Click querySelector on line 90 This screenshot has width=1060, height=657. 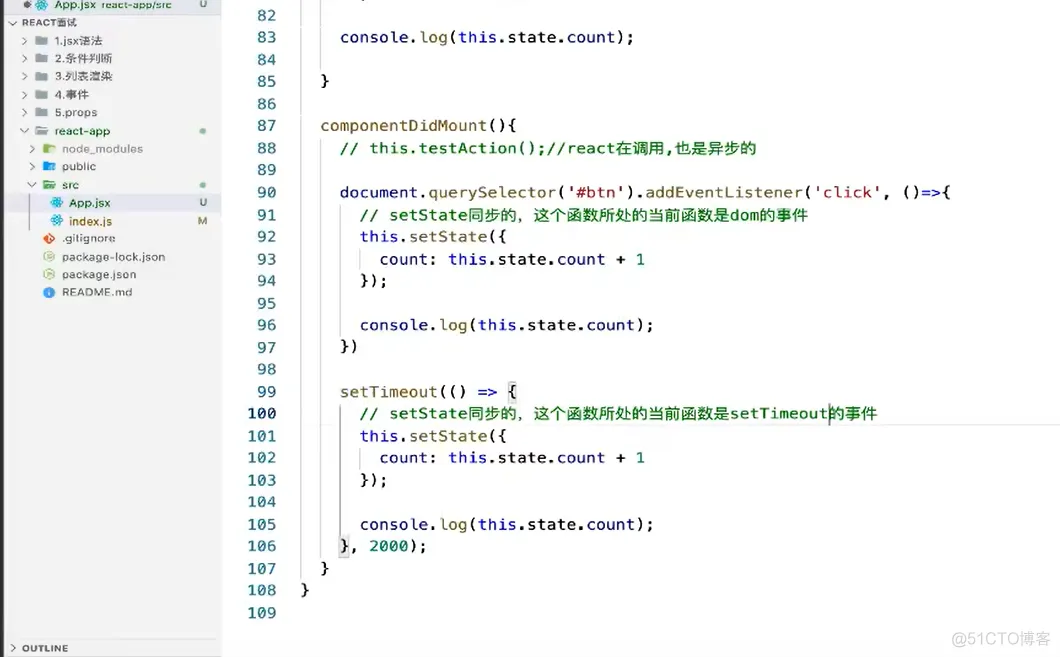492,193
